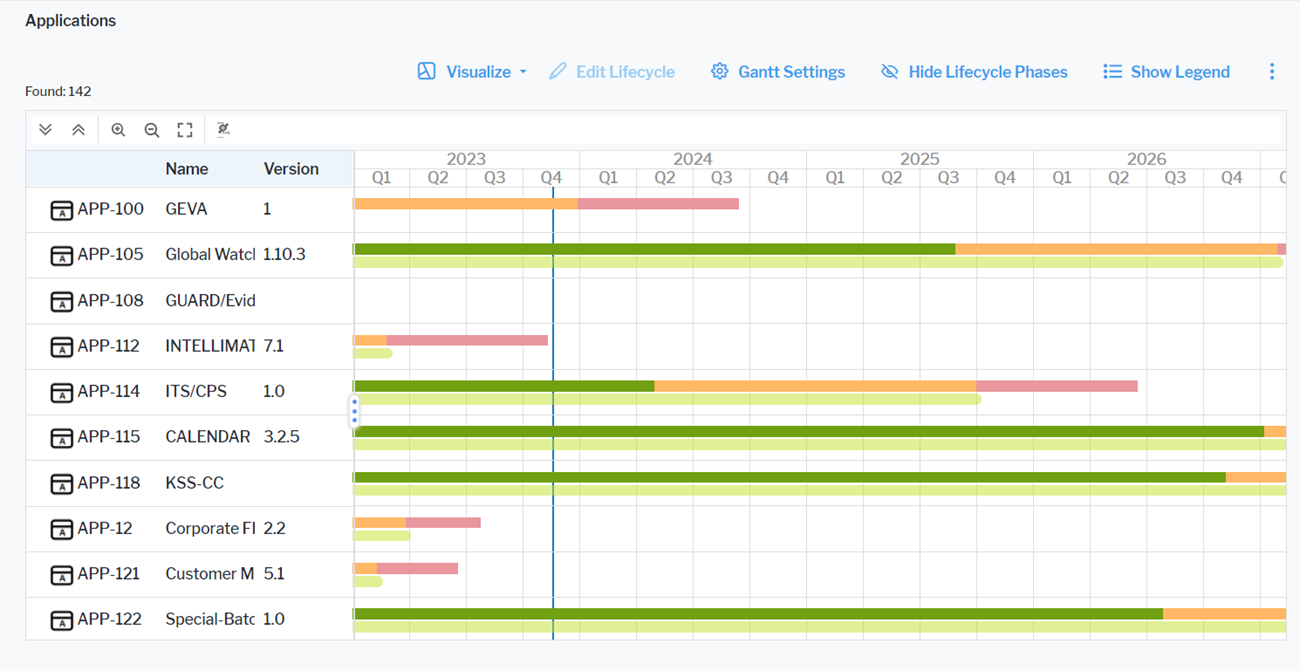Select the APP-114 ITS/CPS row
This screenshot has width=1300, height=671.
click(x=196, y=392)
